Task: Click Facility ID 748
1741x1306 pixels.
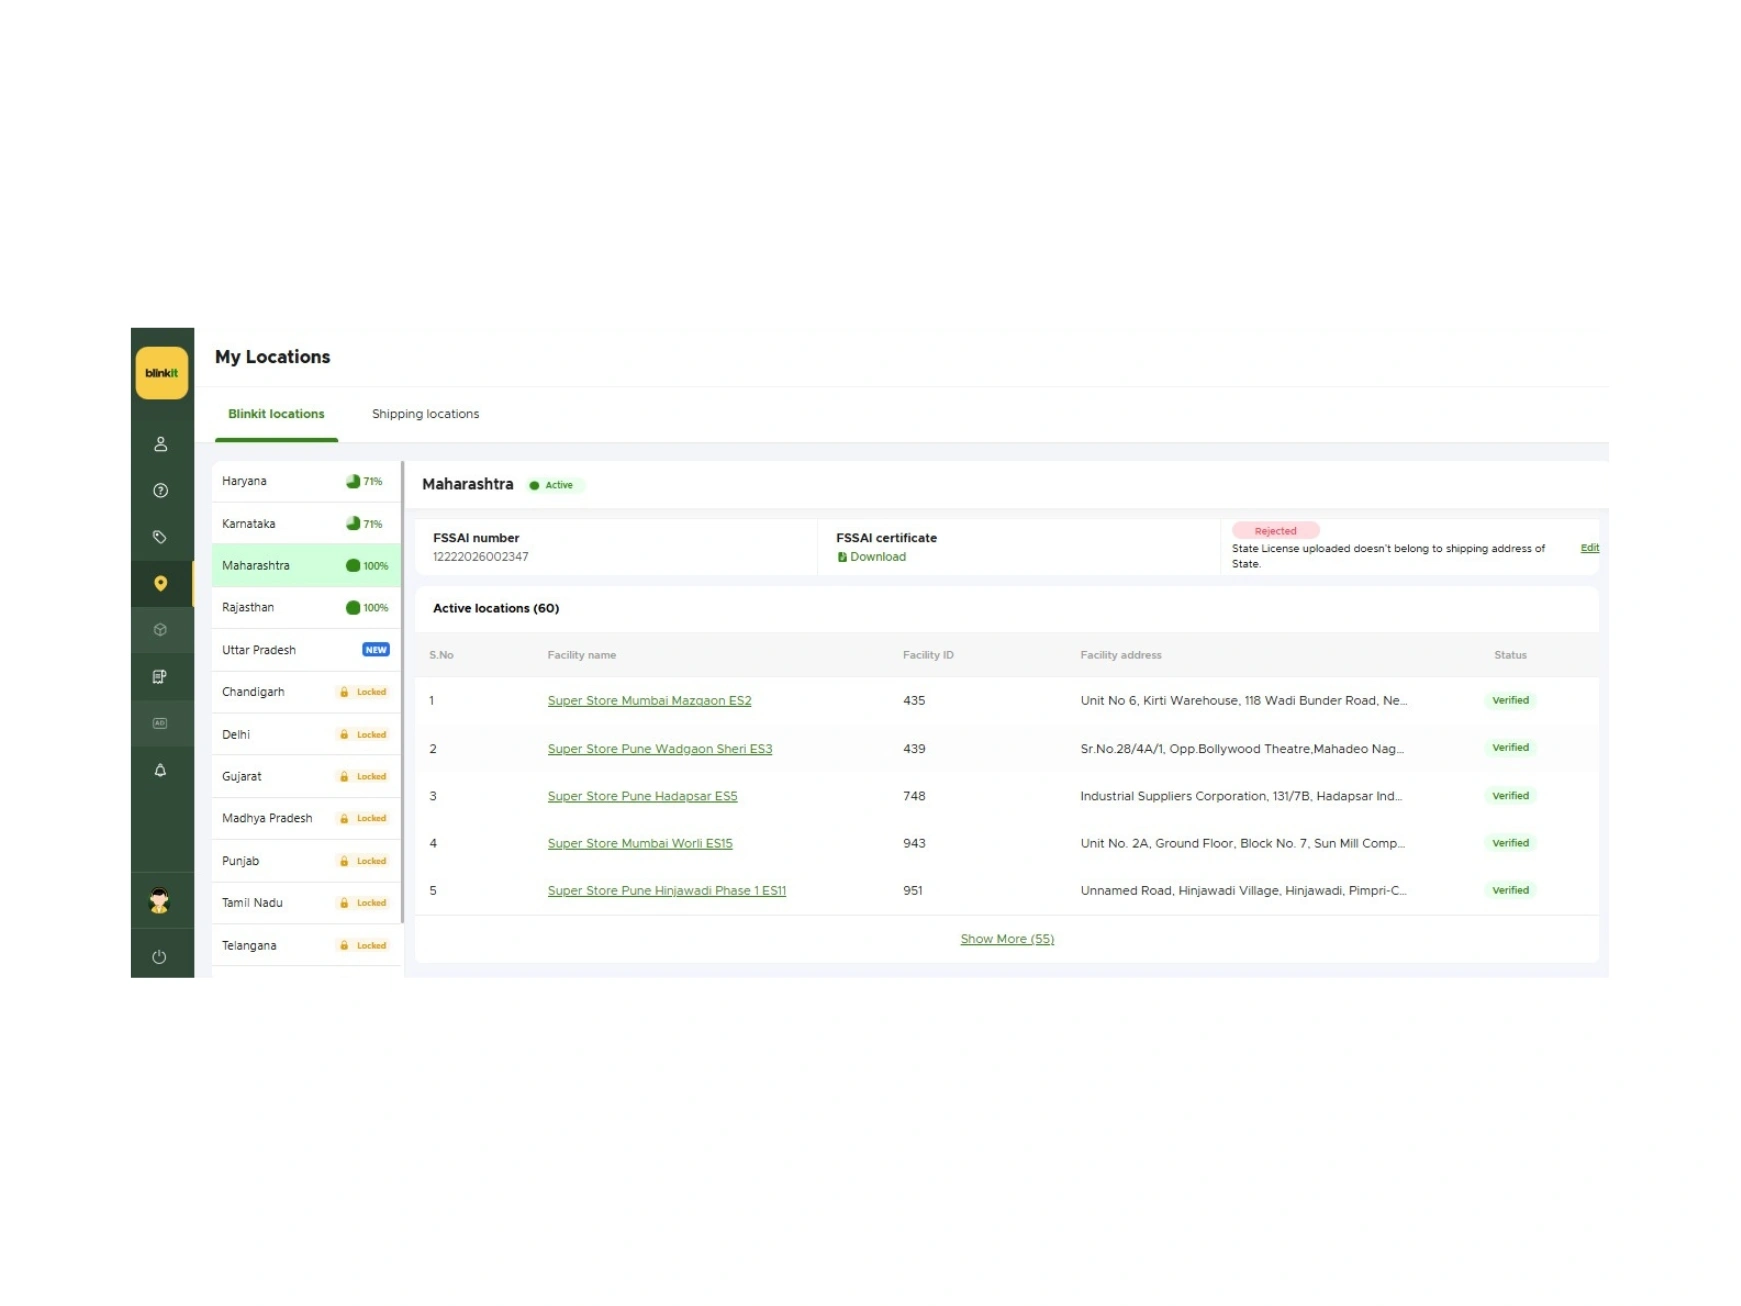Action: click(x=914, y=796)
